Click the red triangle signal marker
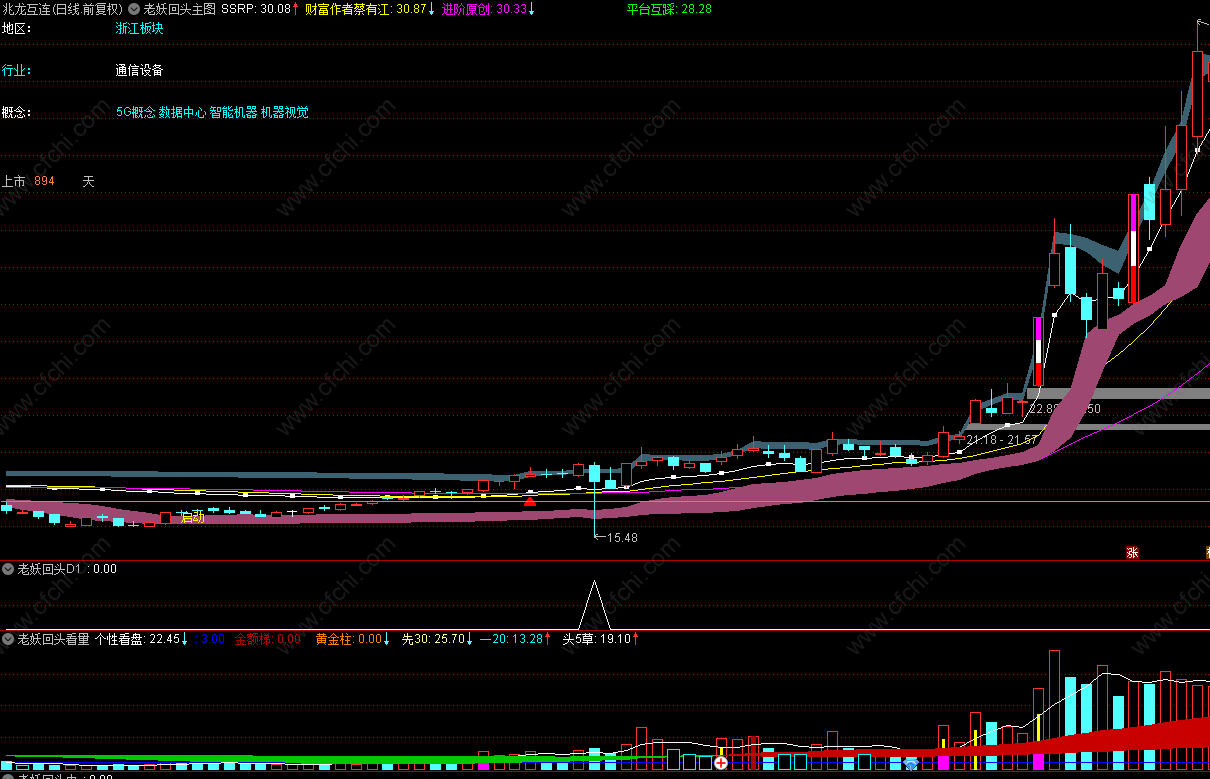Viewport: 1210px width, 779px height. 530,500
